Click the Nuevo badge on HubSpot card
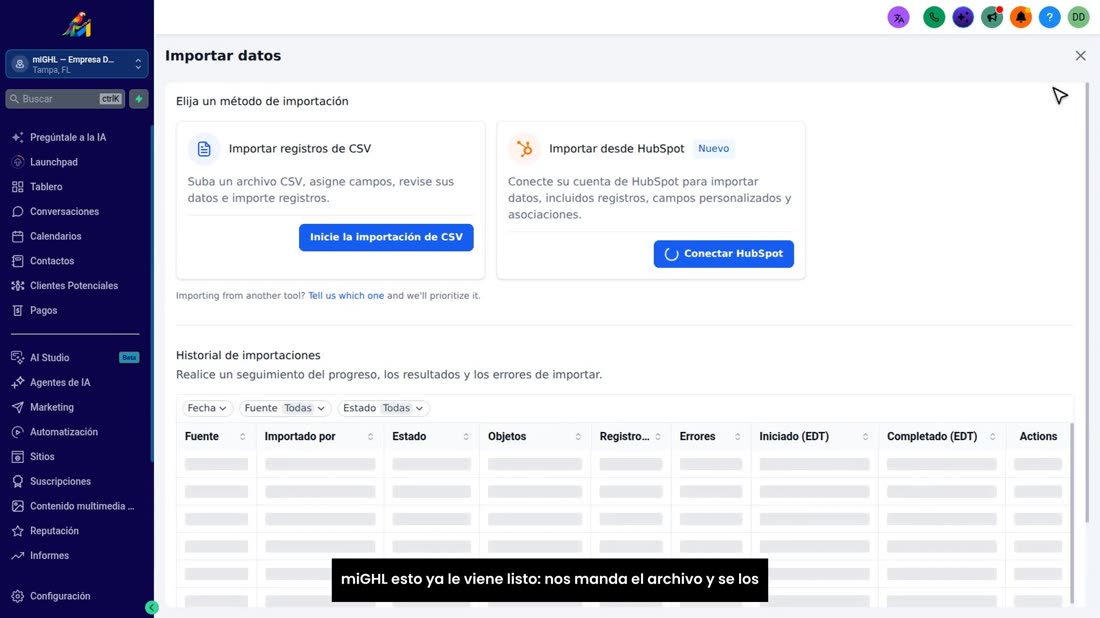Viewport: 1100px width, 618px height. pos(713,149)
